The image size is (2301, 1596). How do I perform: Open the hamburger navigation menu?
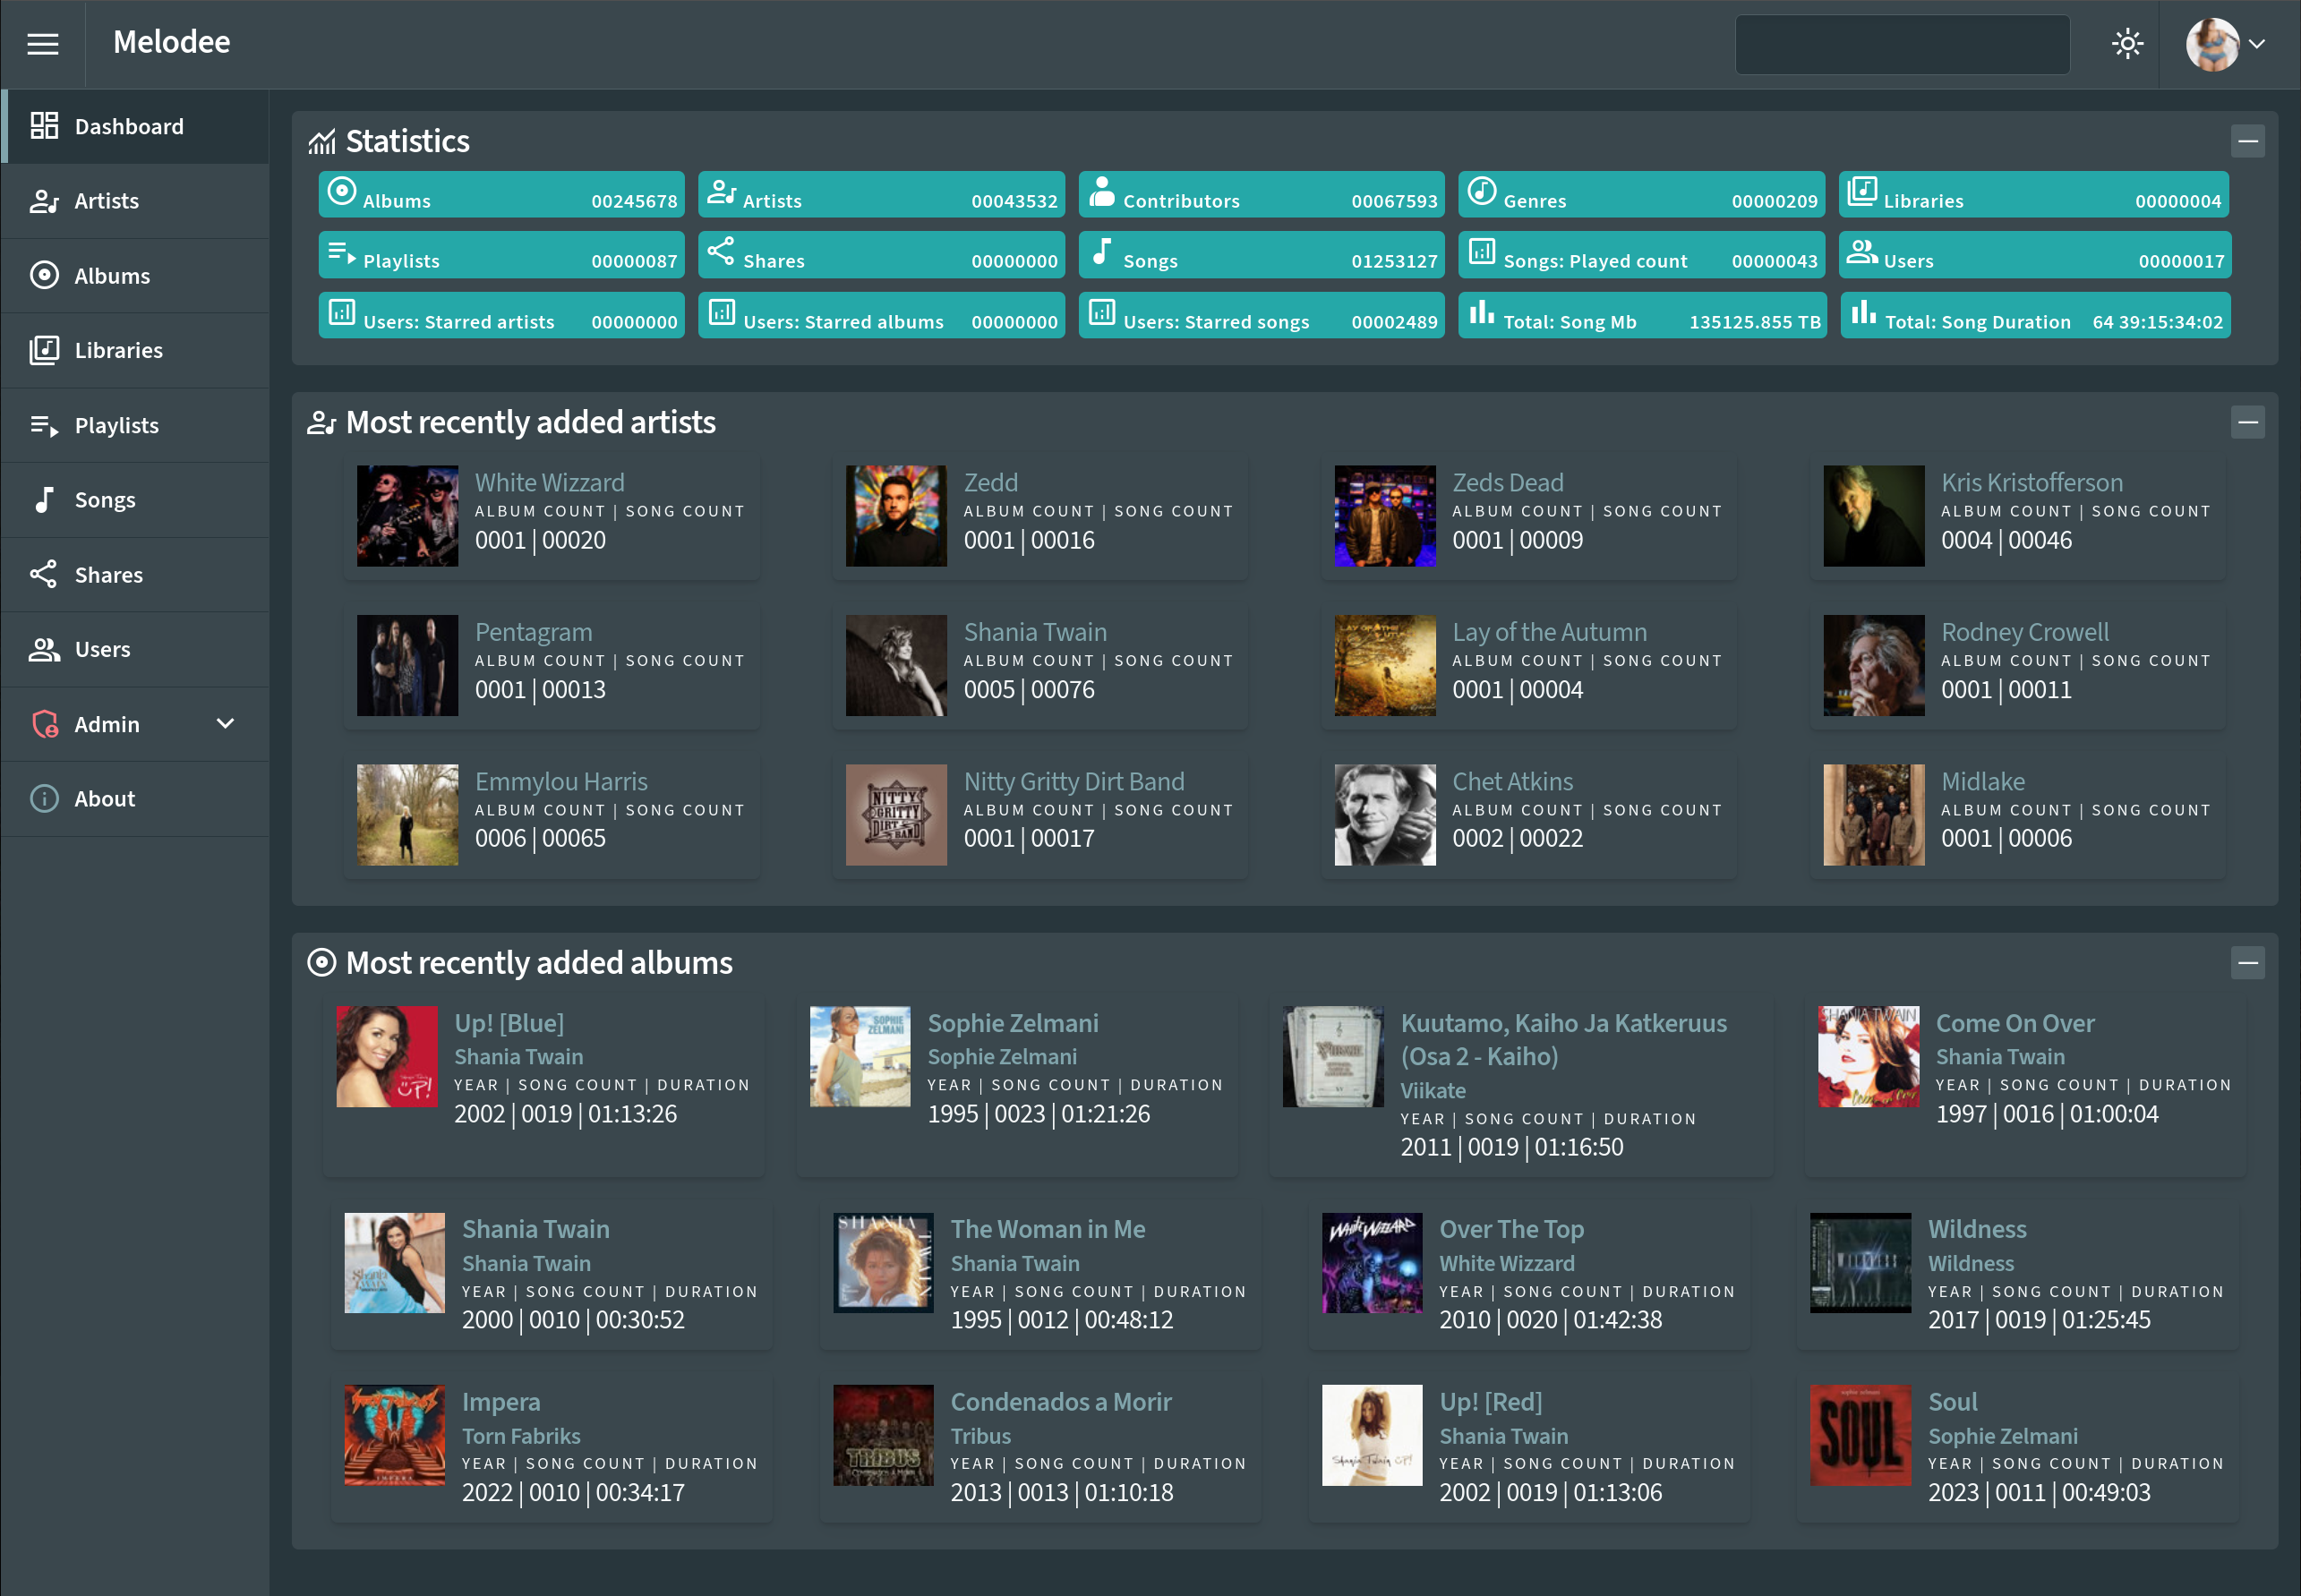click(42, 44)
